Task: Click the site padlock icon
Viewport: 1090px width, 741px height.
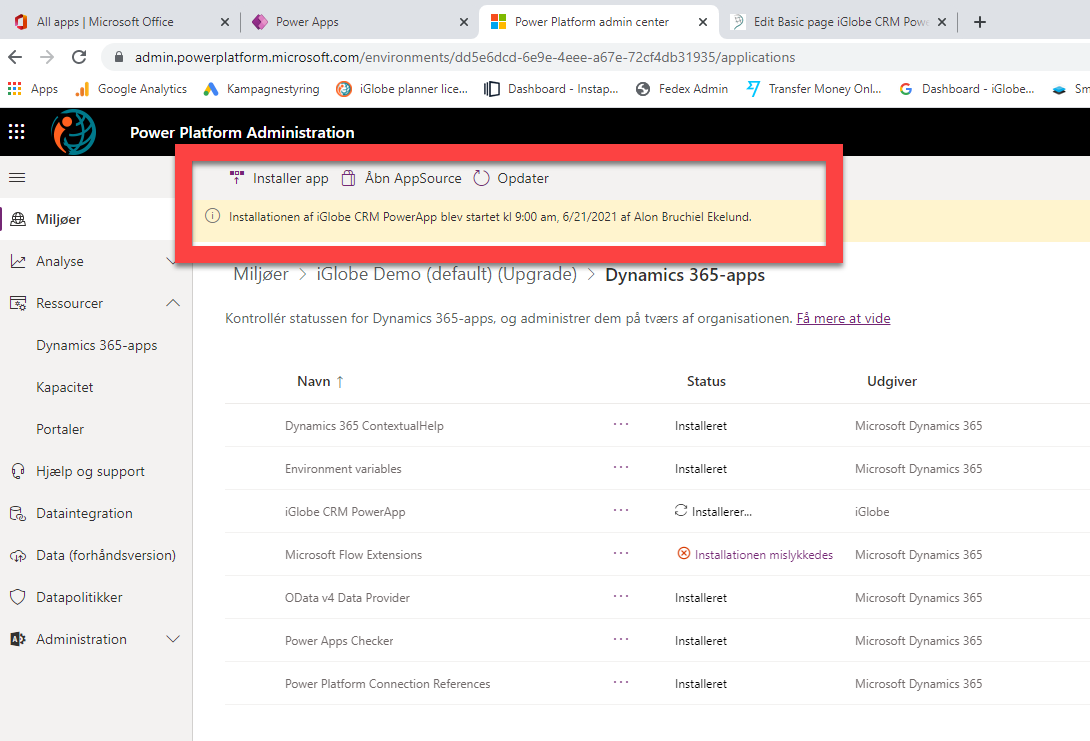Action: point(119,57)
